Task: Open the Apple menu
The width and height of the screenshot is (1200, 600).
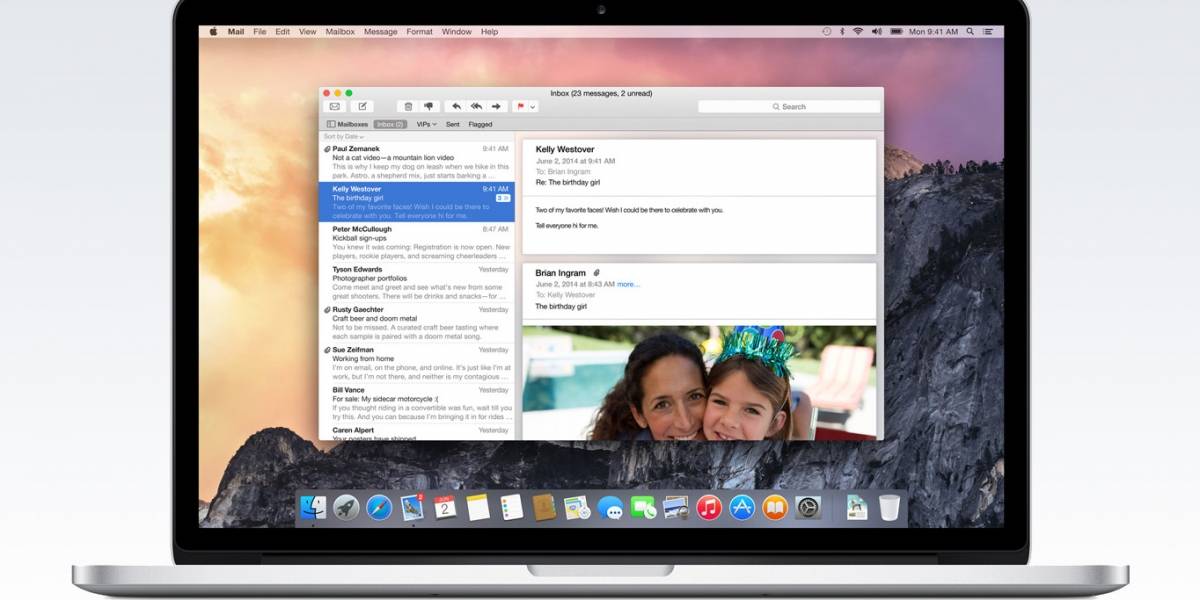Action: tap(213, 31)
